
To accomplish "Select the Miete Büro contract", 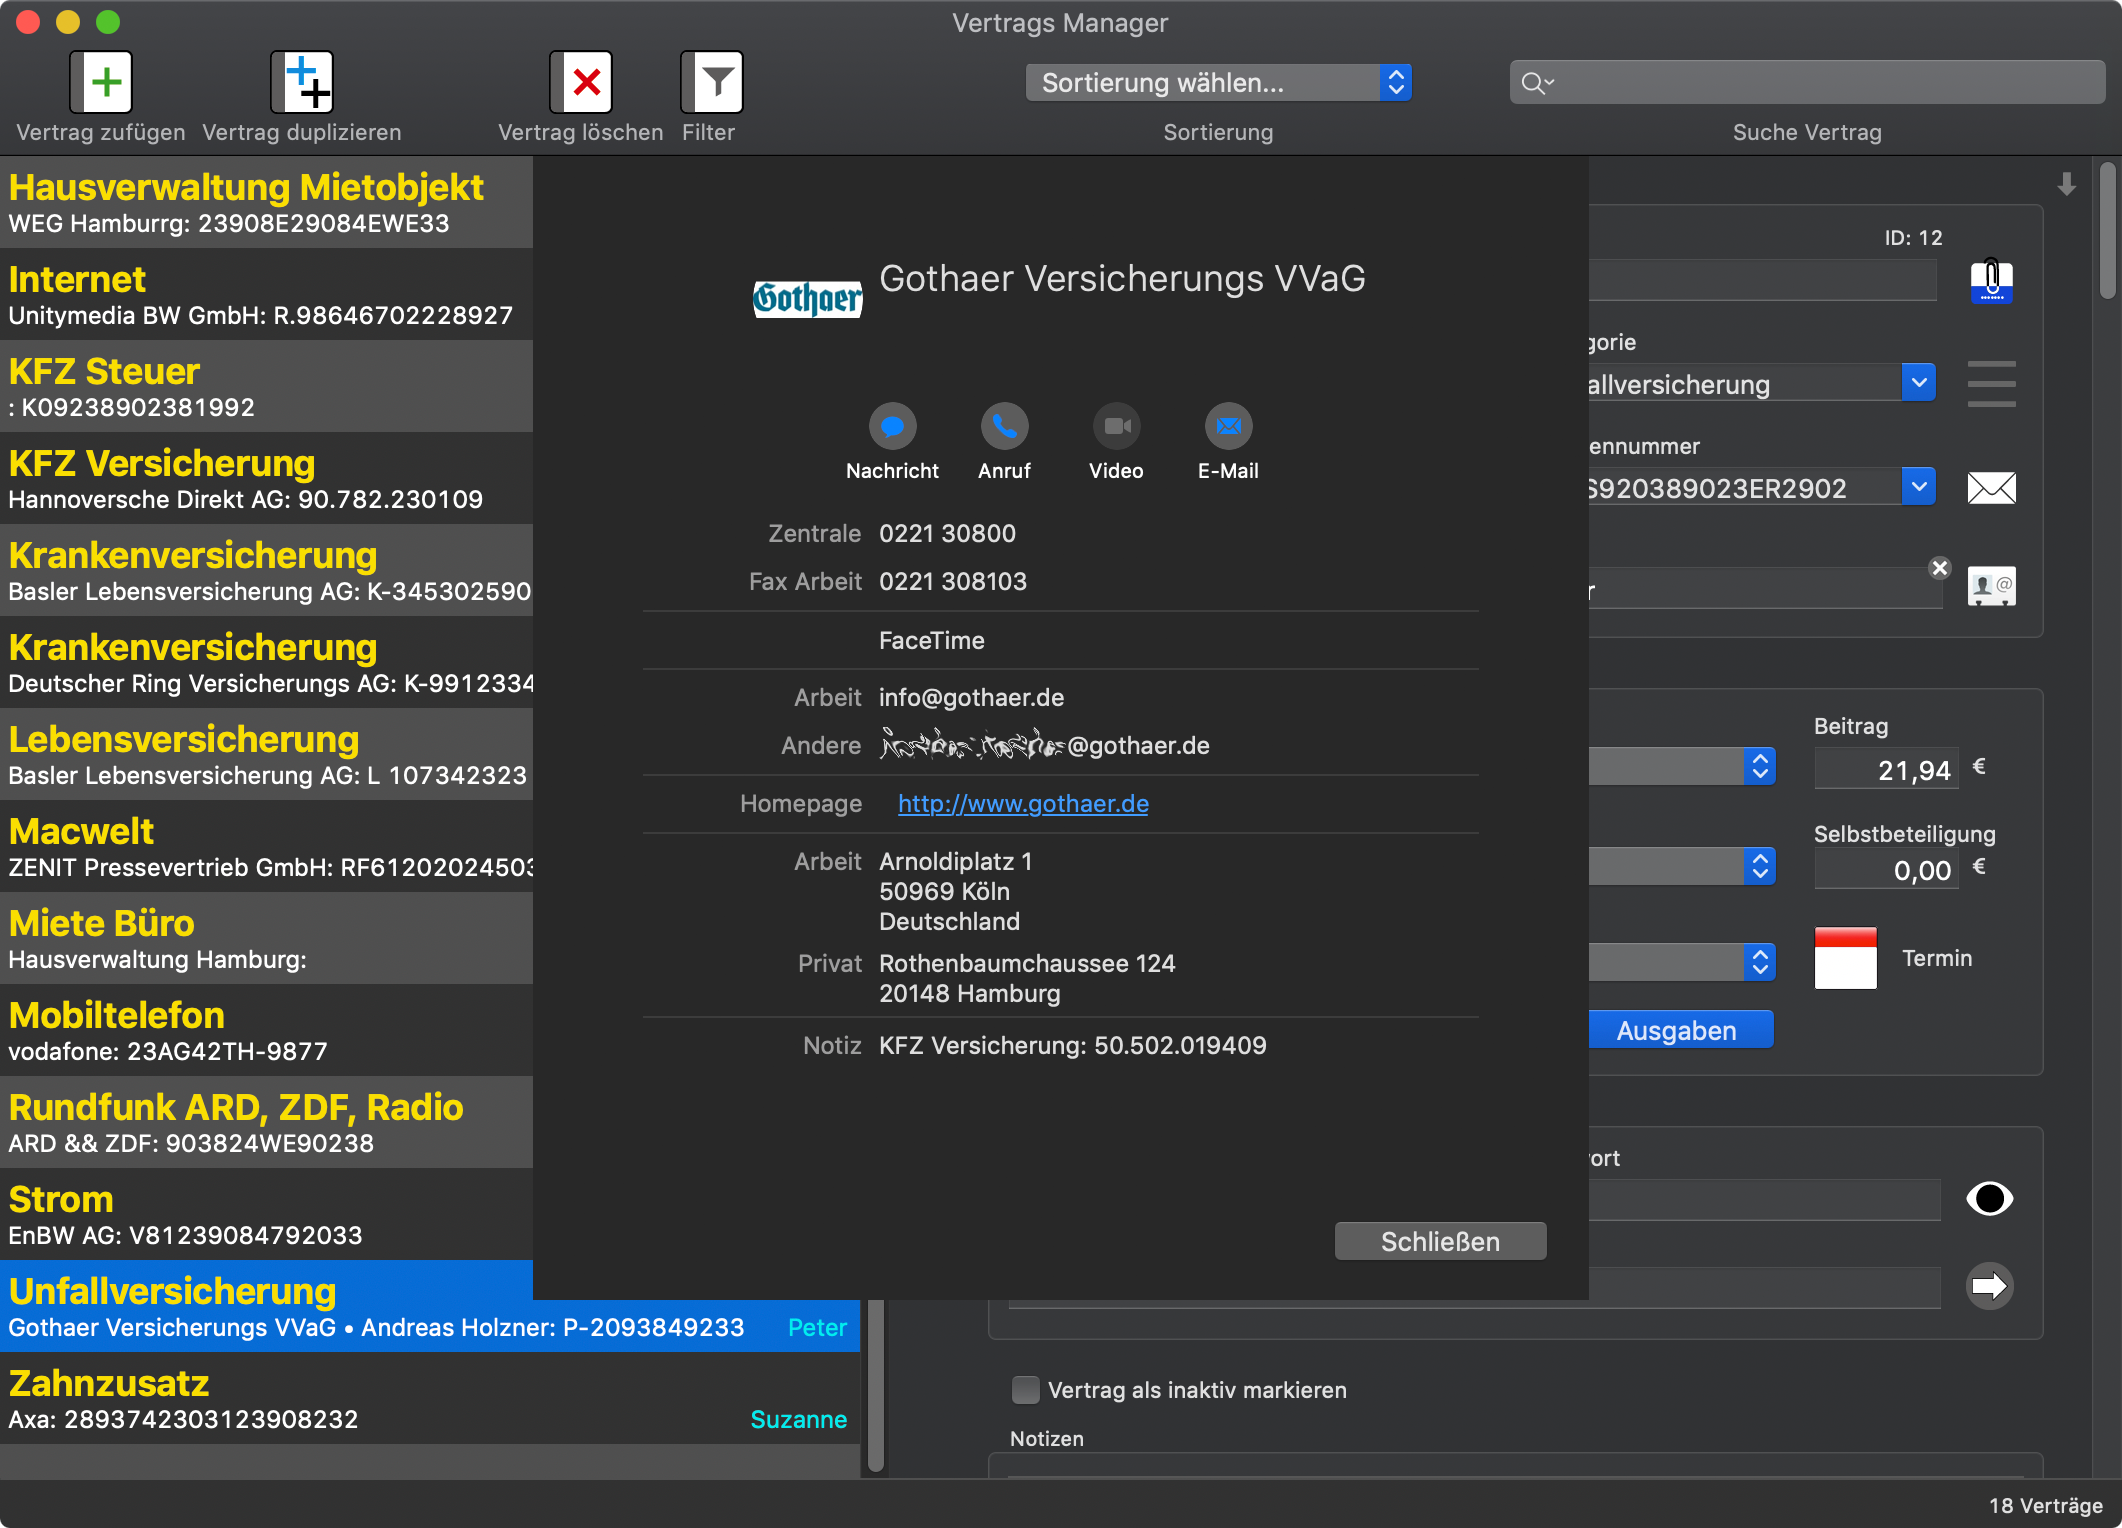I will pyautogui.click(x=266, y=939).
